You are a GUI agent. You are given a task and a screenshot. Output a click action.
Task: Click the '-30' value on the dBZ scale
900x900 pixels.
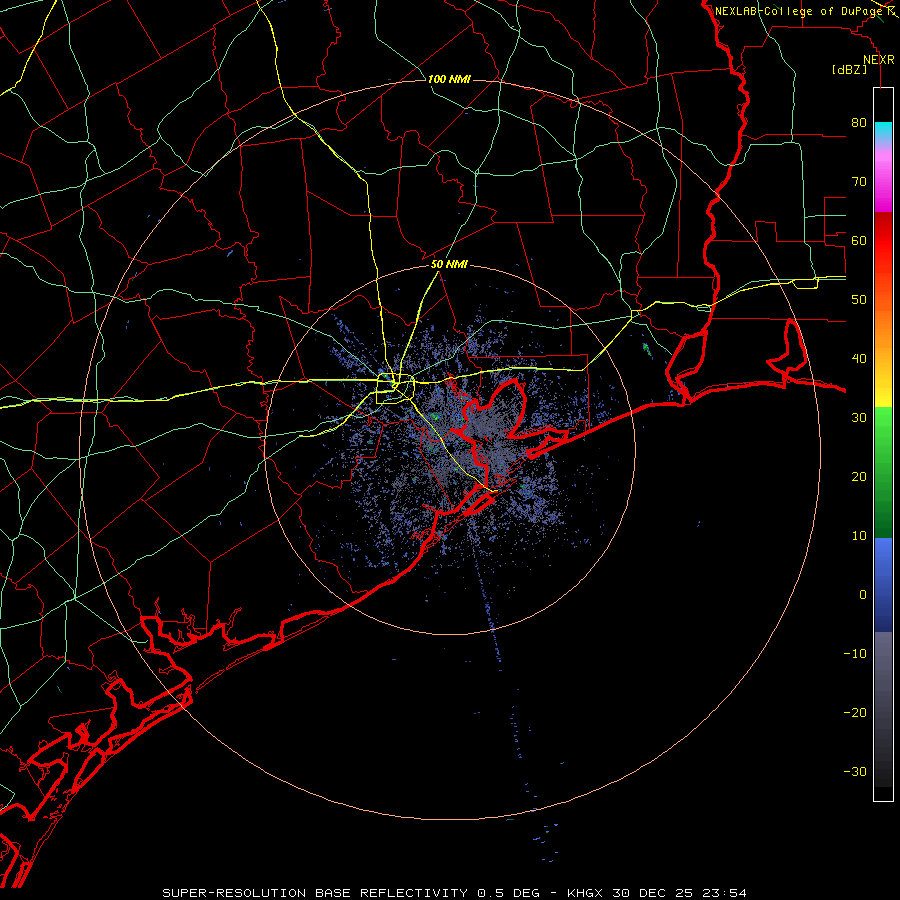tap(855, 771)
